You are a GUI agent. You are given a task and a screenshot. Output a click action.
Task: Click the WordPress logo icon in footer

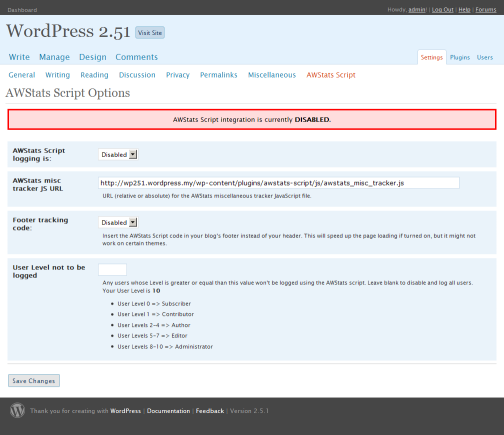[17, 410]
